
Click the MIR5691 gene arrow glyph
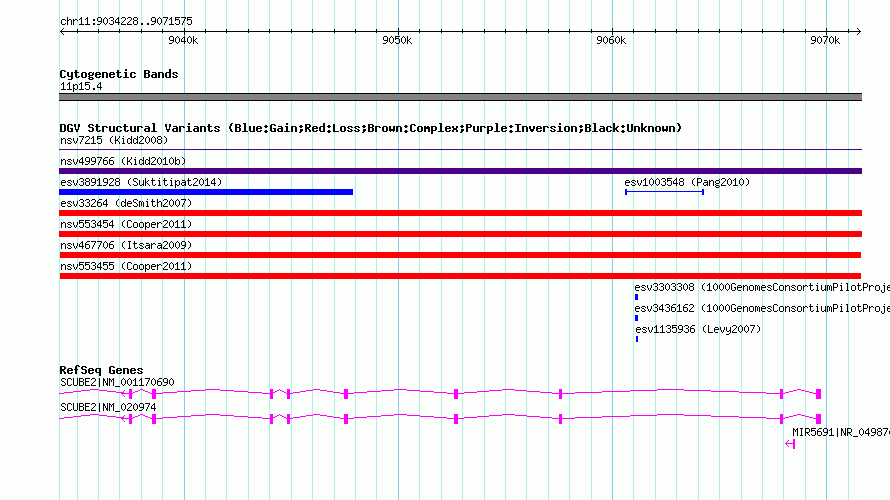pos(790,444)
